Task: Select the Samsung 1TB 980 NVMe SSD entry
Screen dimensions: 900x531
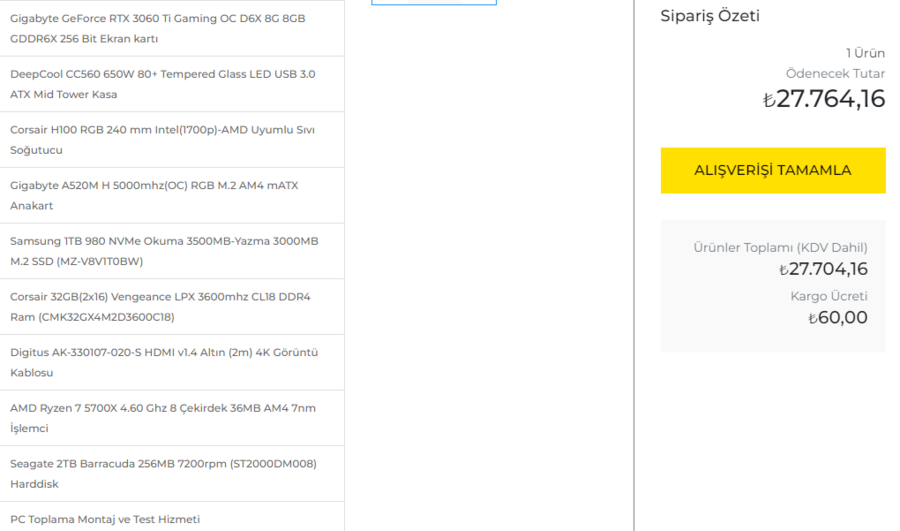Action: pyautogui.click(x=164, y=251)
